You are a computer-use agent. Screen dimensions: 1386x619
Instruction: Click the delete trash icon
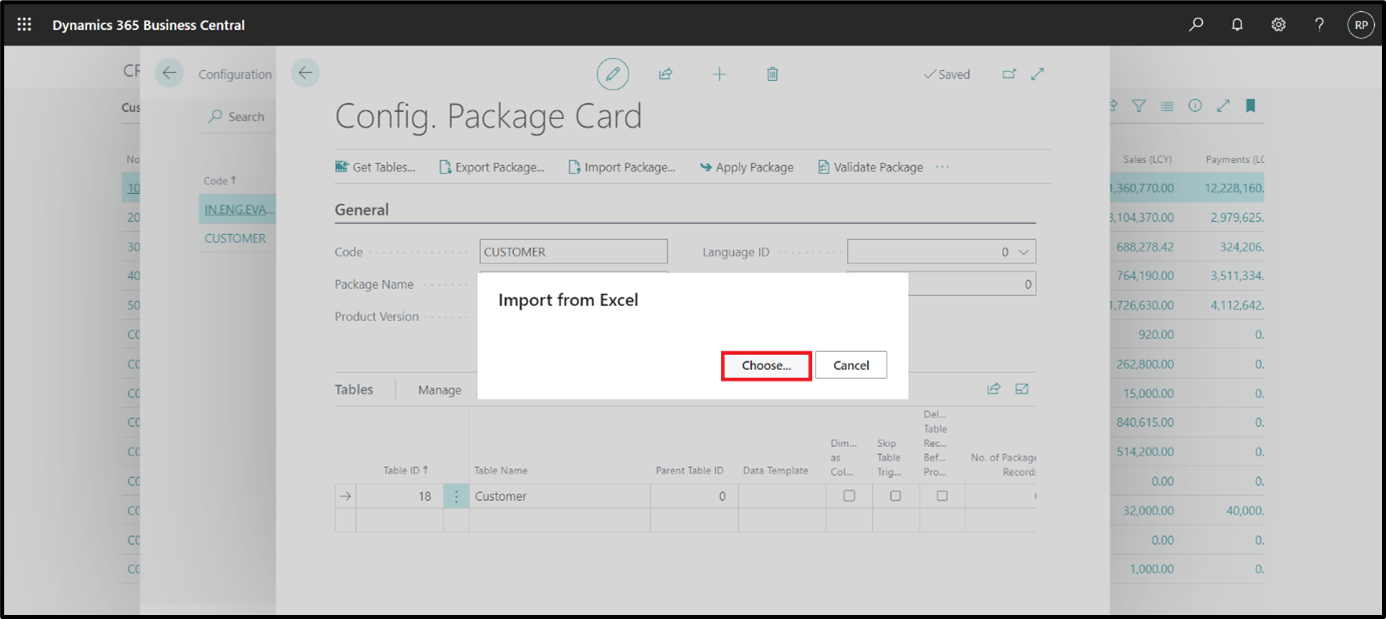pos(772,74)
